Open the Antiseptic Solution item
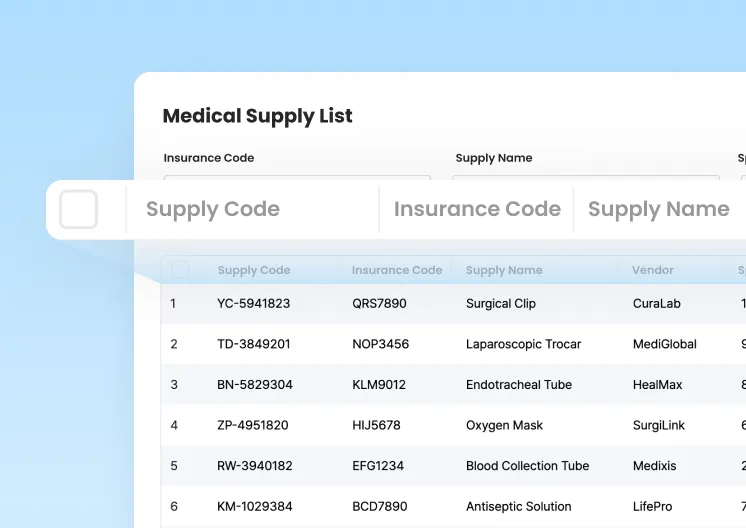746x528 pixels. pos(518,507)
